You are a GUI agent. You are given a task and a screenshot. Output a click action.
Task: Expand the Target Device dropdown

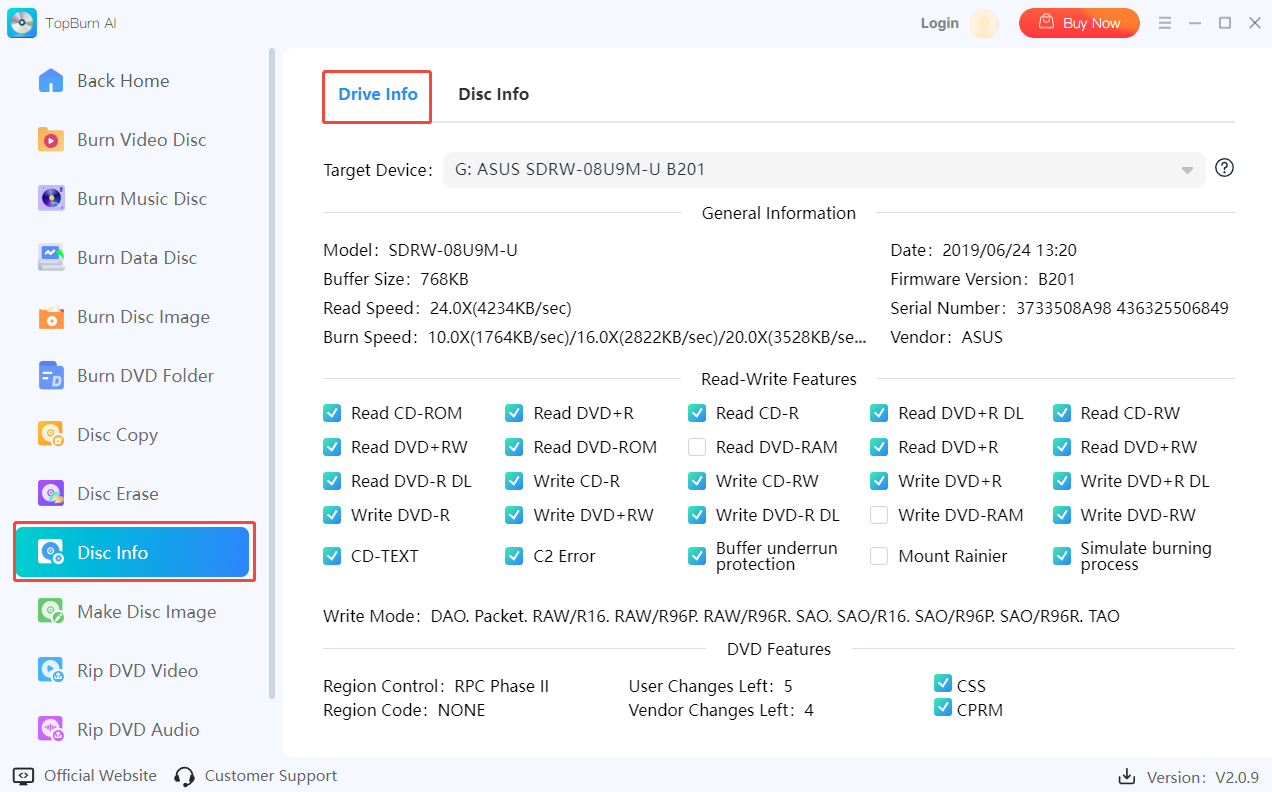(1187, 170)
